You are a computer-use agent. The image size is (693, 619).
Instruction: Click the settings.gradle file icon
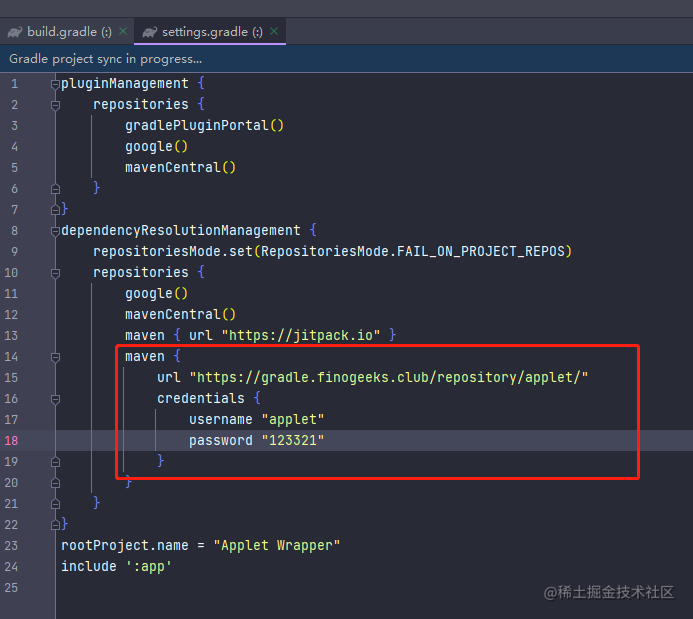point(149,32)
